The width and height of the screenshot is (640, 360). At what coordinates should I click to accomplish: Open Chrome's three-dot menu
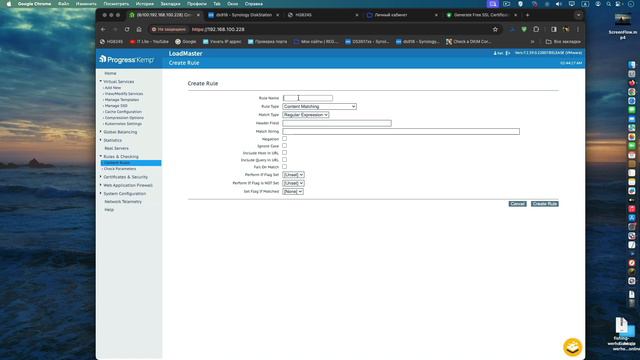point(578,29)
